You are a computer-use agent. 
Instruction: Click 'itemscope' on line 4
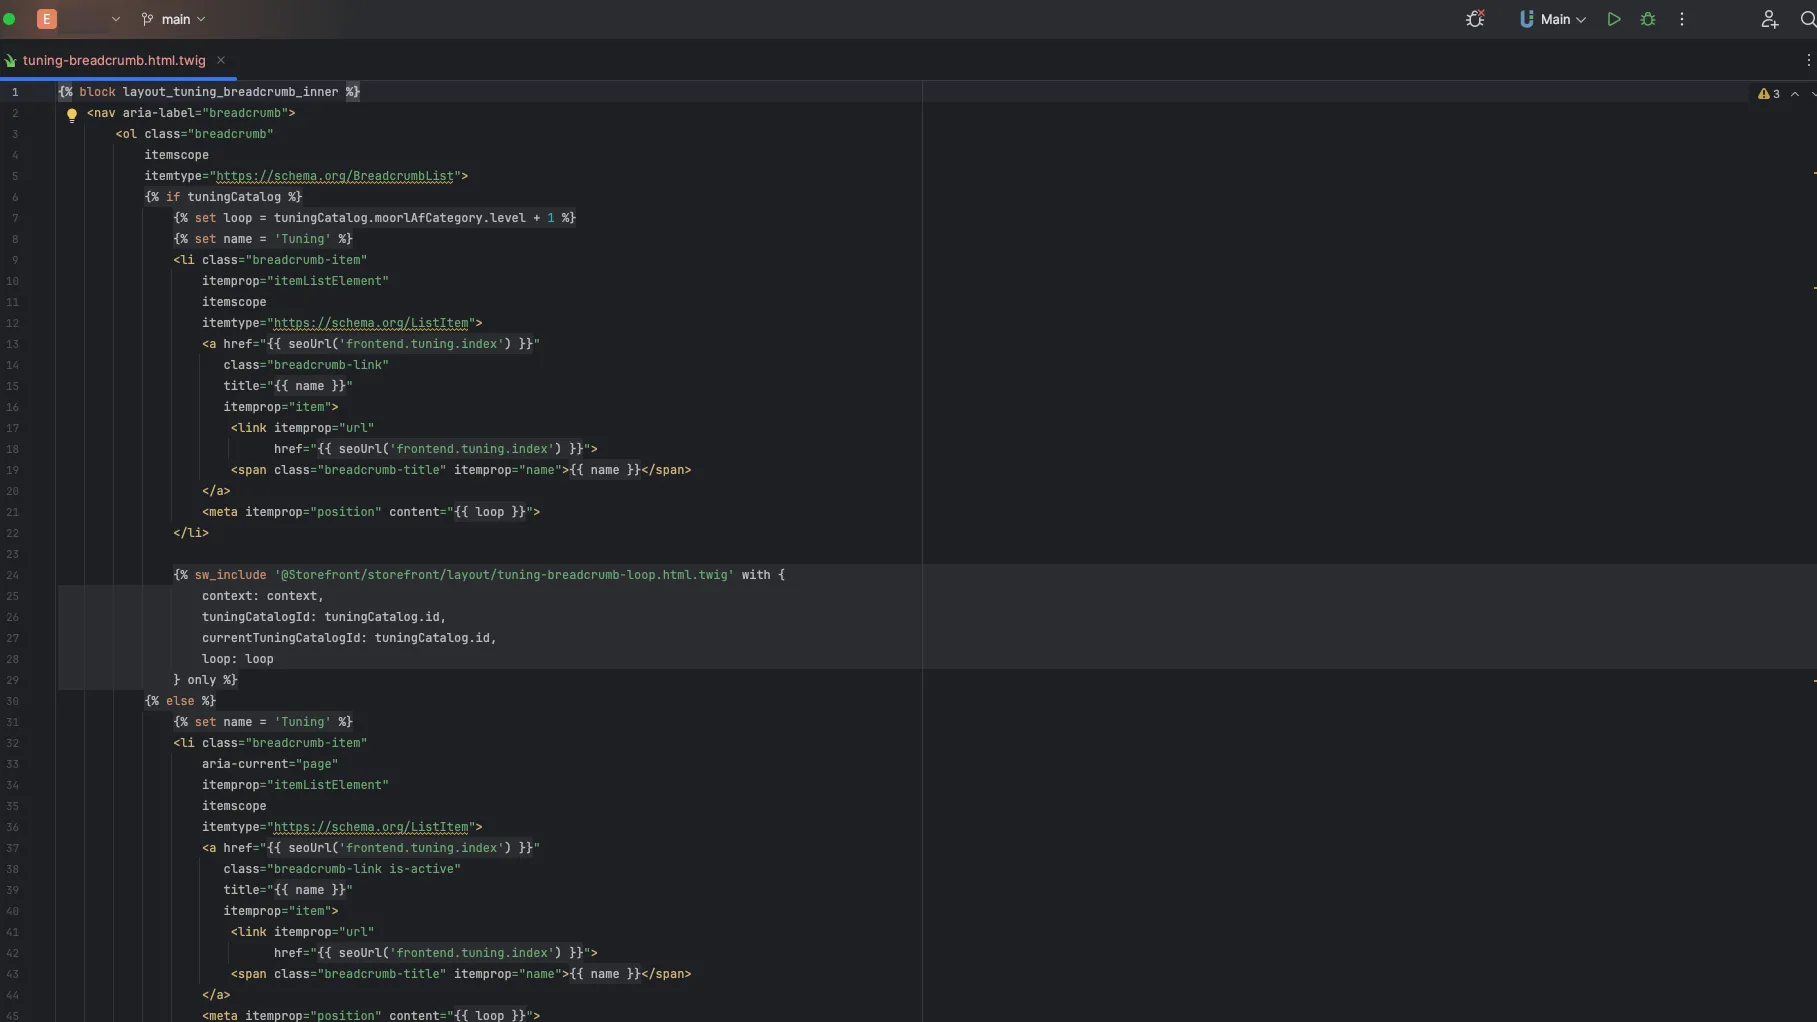coord(176,155)
